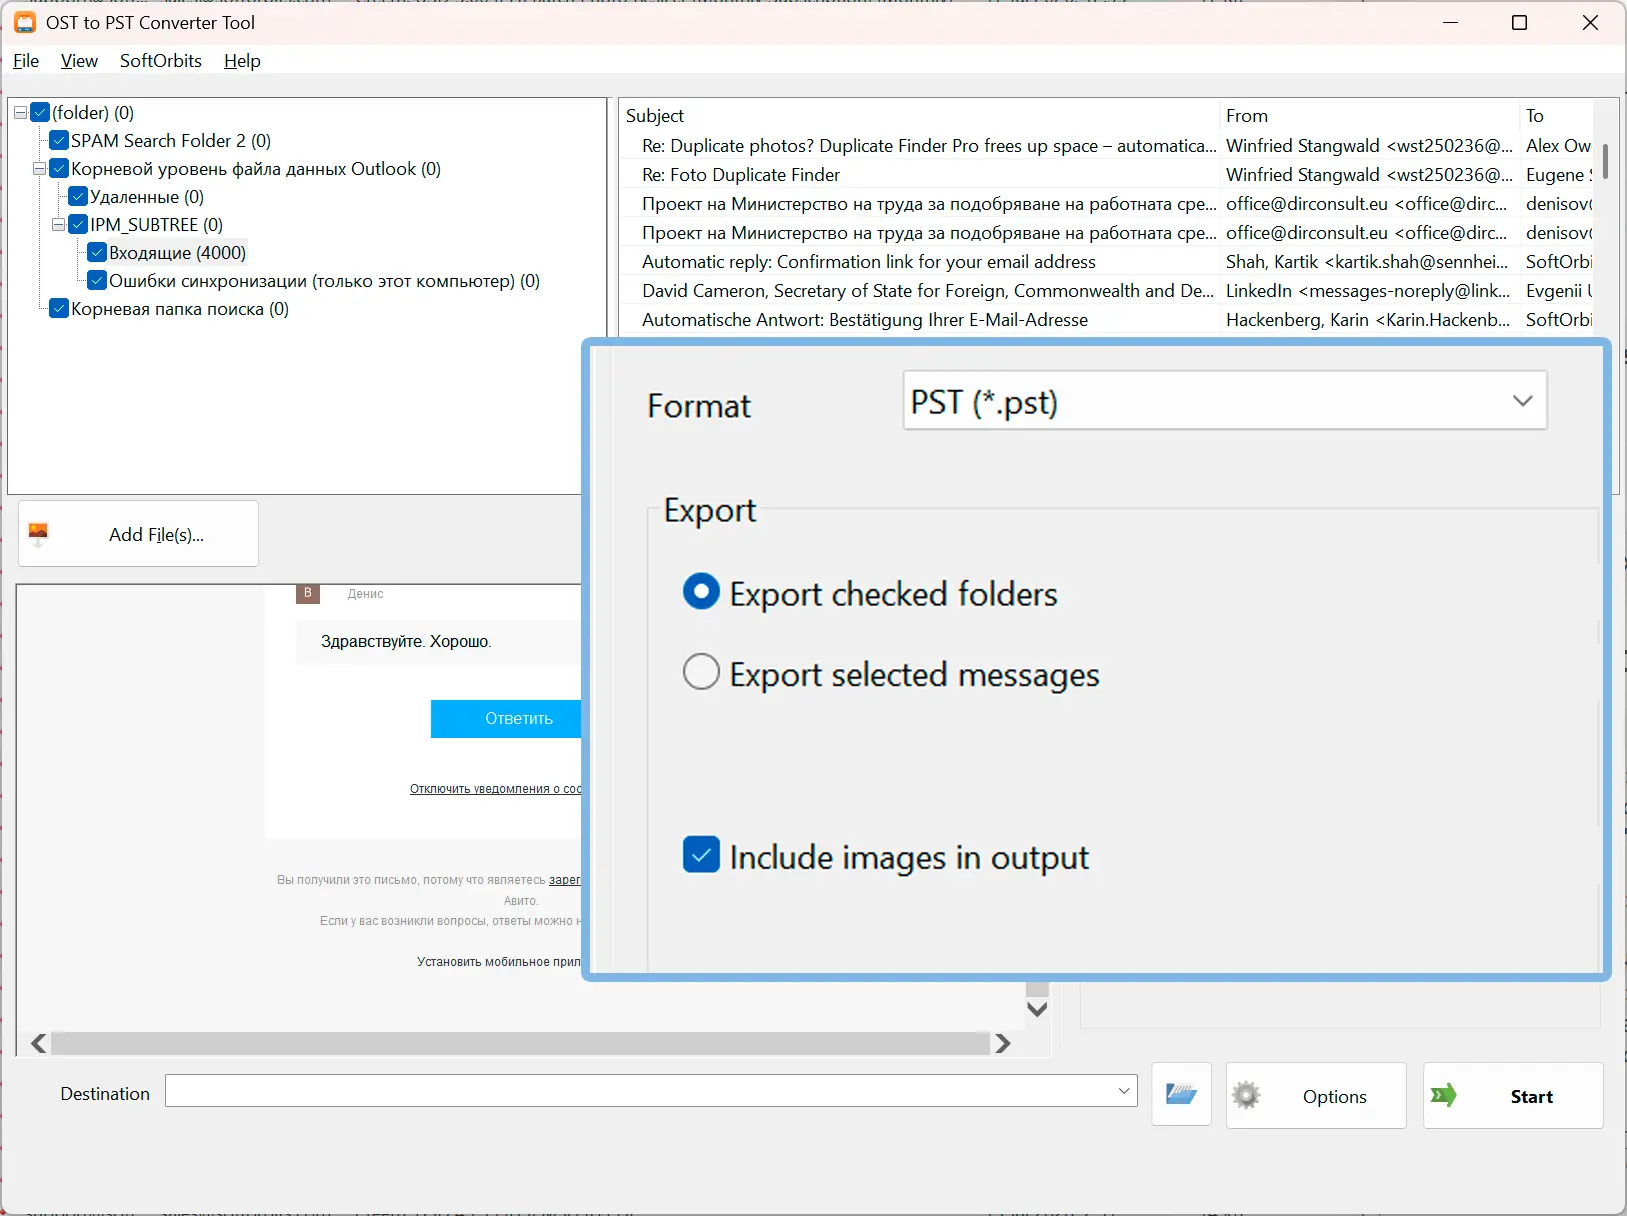This screenshot has width=1627, height=1216.
Task: Select Export selected messages option
Action: 701,672
